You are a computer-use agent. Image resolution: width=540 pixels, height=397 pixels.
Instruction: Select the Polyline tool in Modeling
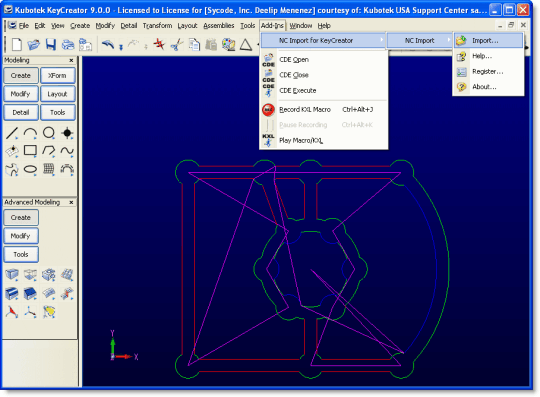[49, 151]
